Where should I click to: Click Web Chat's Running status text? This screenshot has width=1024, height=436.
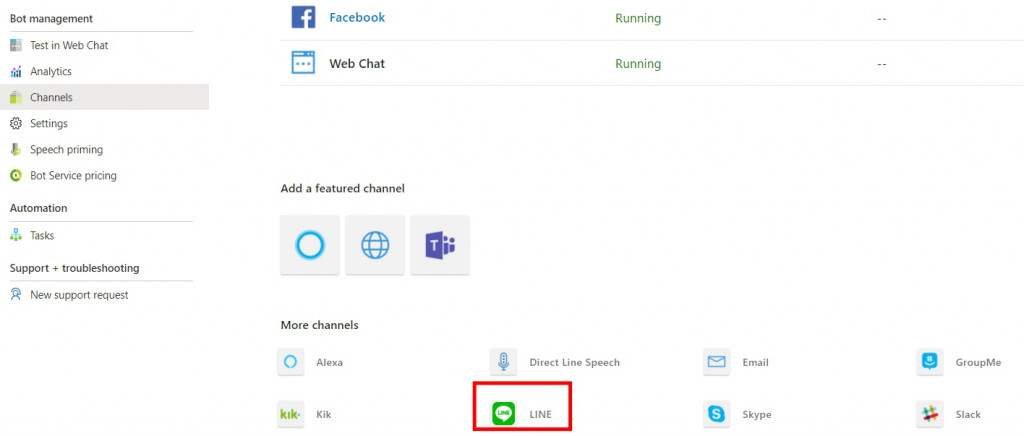click(638, 64)
